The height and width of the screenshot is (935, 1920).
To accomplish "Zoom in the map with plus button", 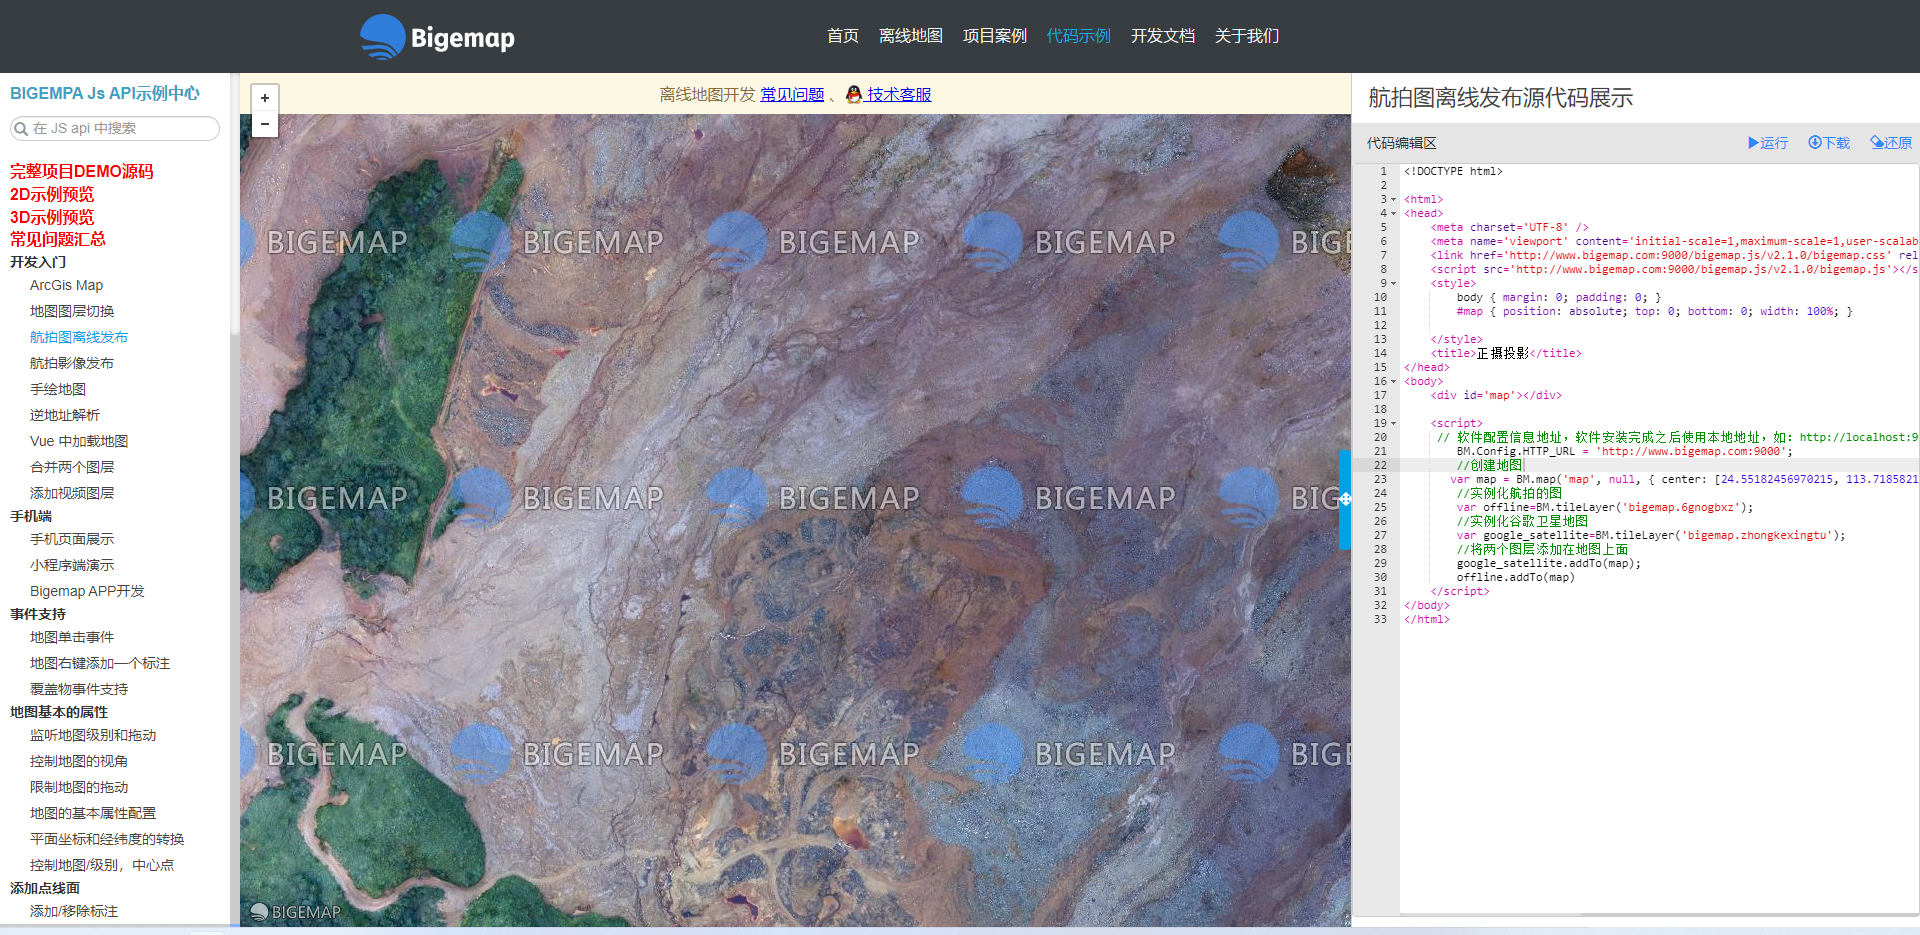I will (x=264, y=98).
